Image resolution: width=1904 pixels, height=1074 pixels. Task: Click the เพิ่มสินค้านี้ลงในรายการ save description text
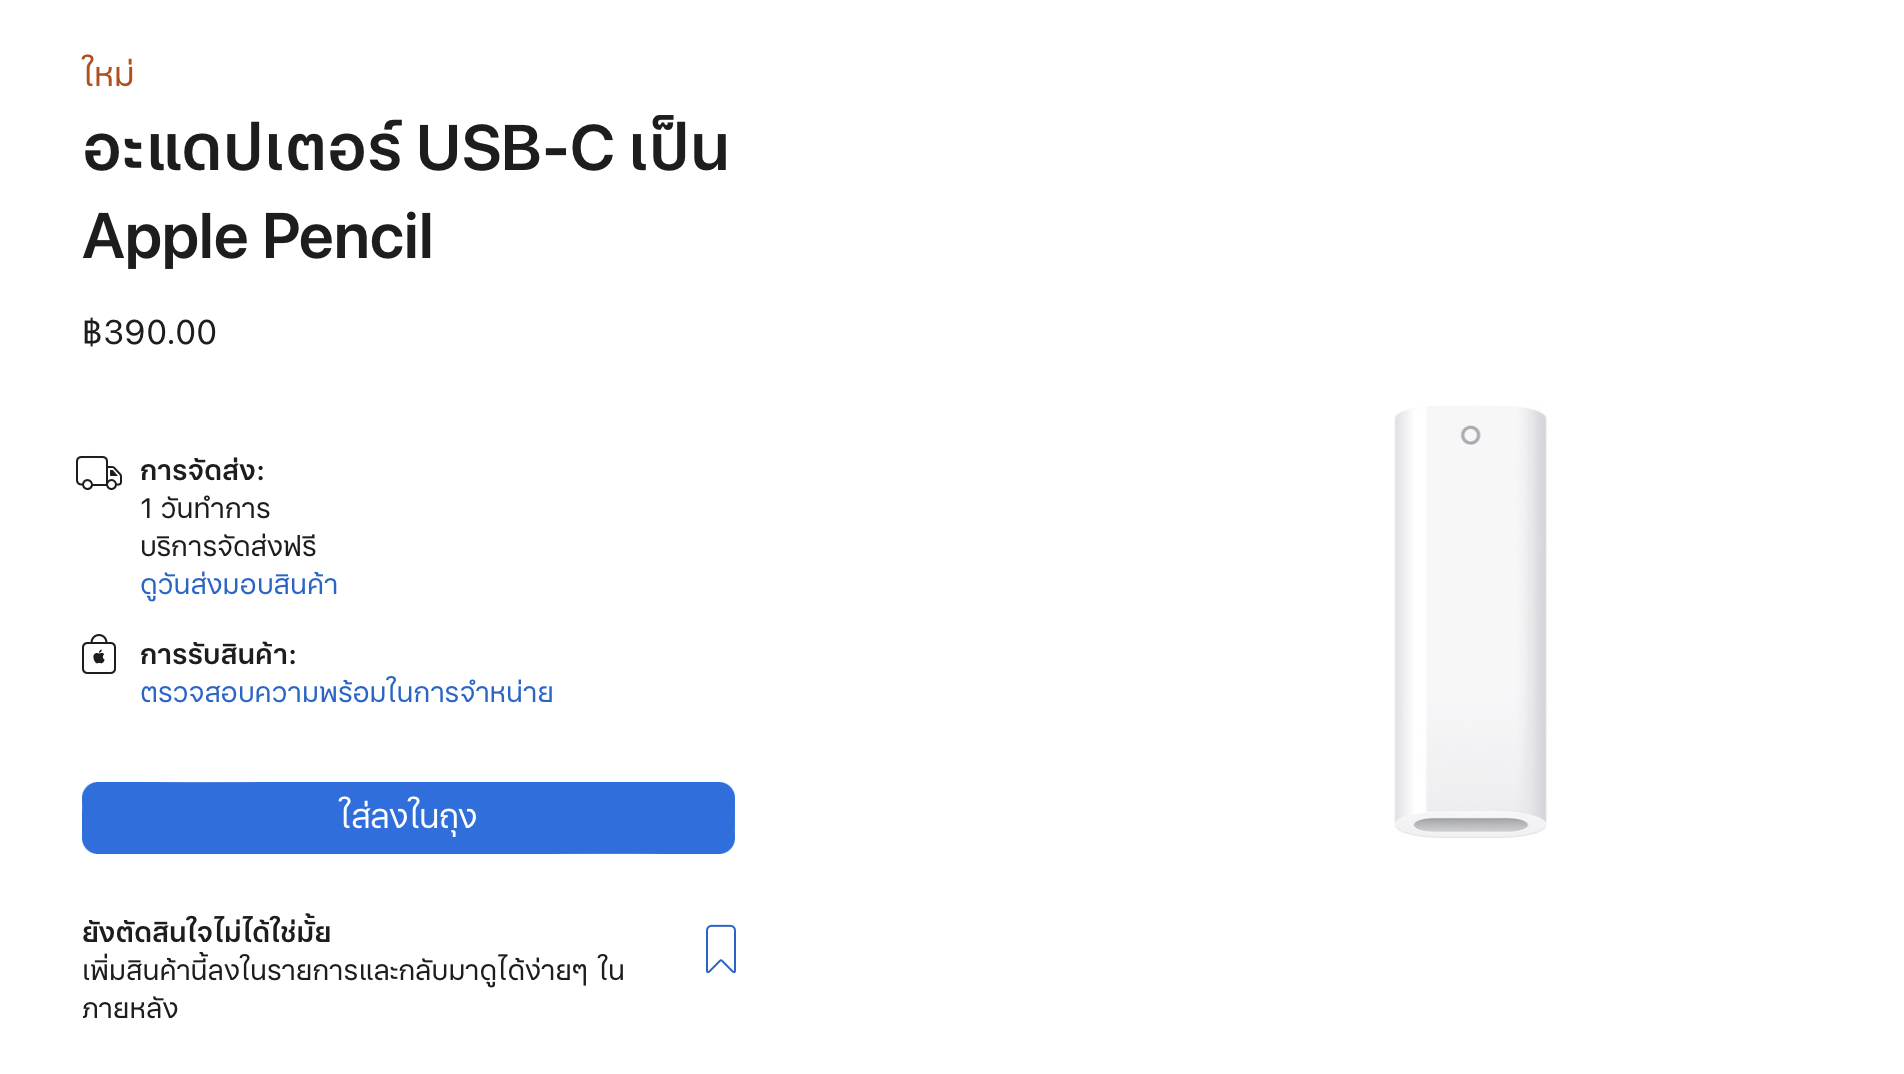(x=353, y=971)
